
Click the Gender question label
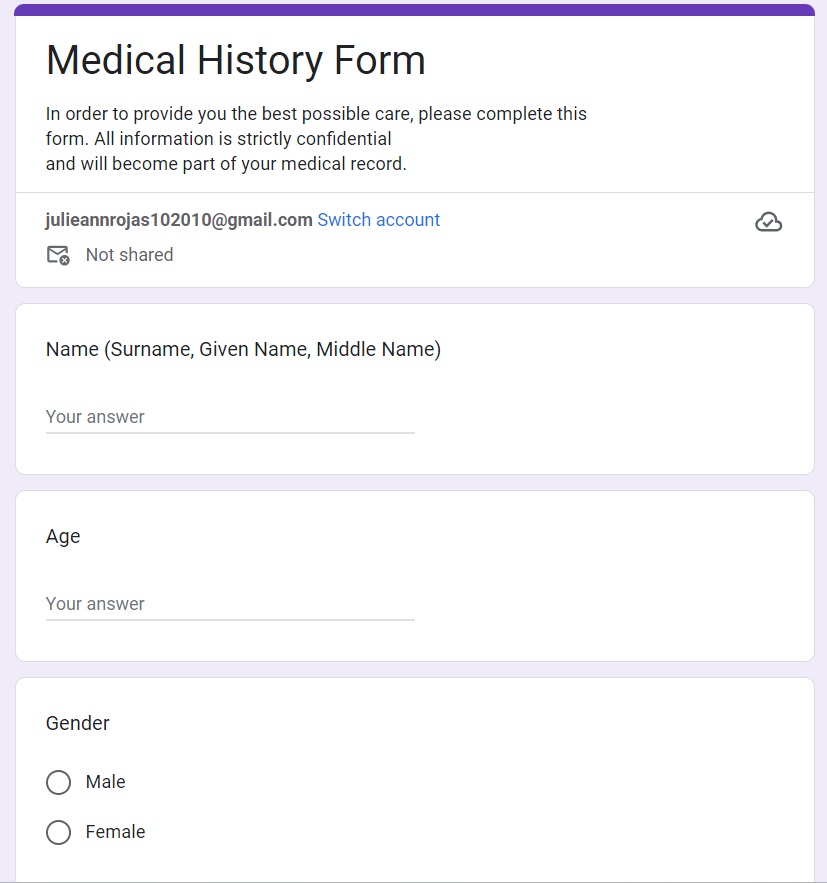[x=78, y=723]
